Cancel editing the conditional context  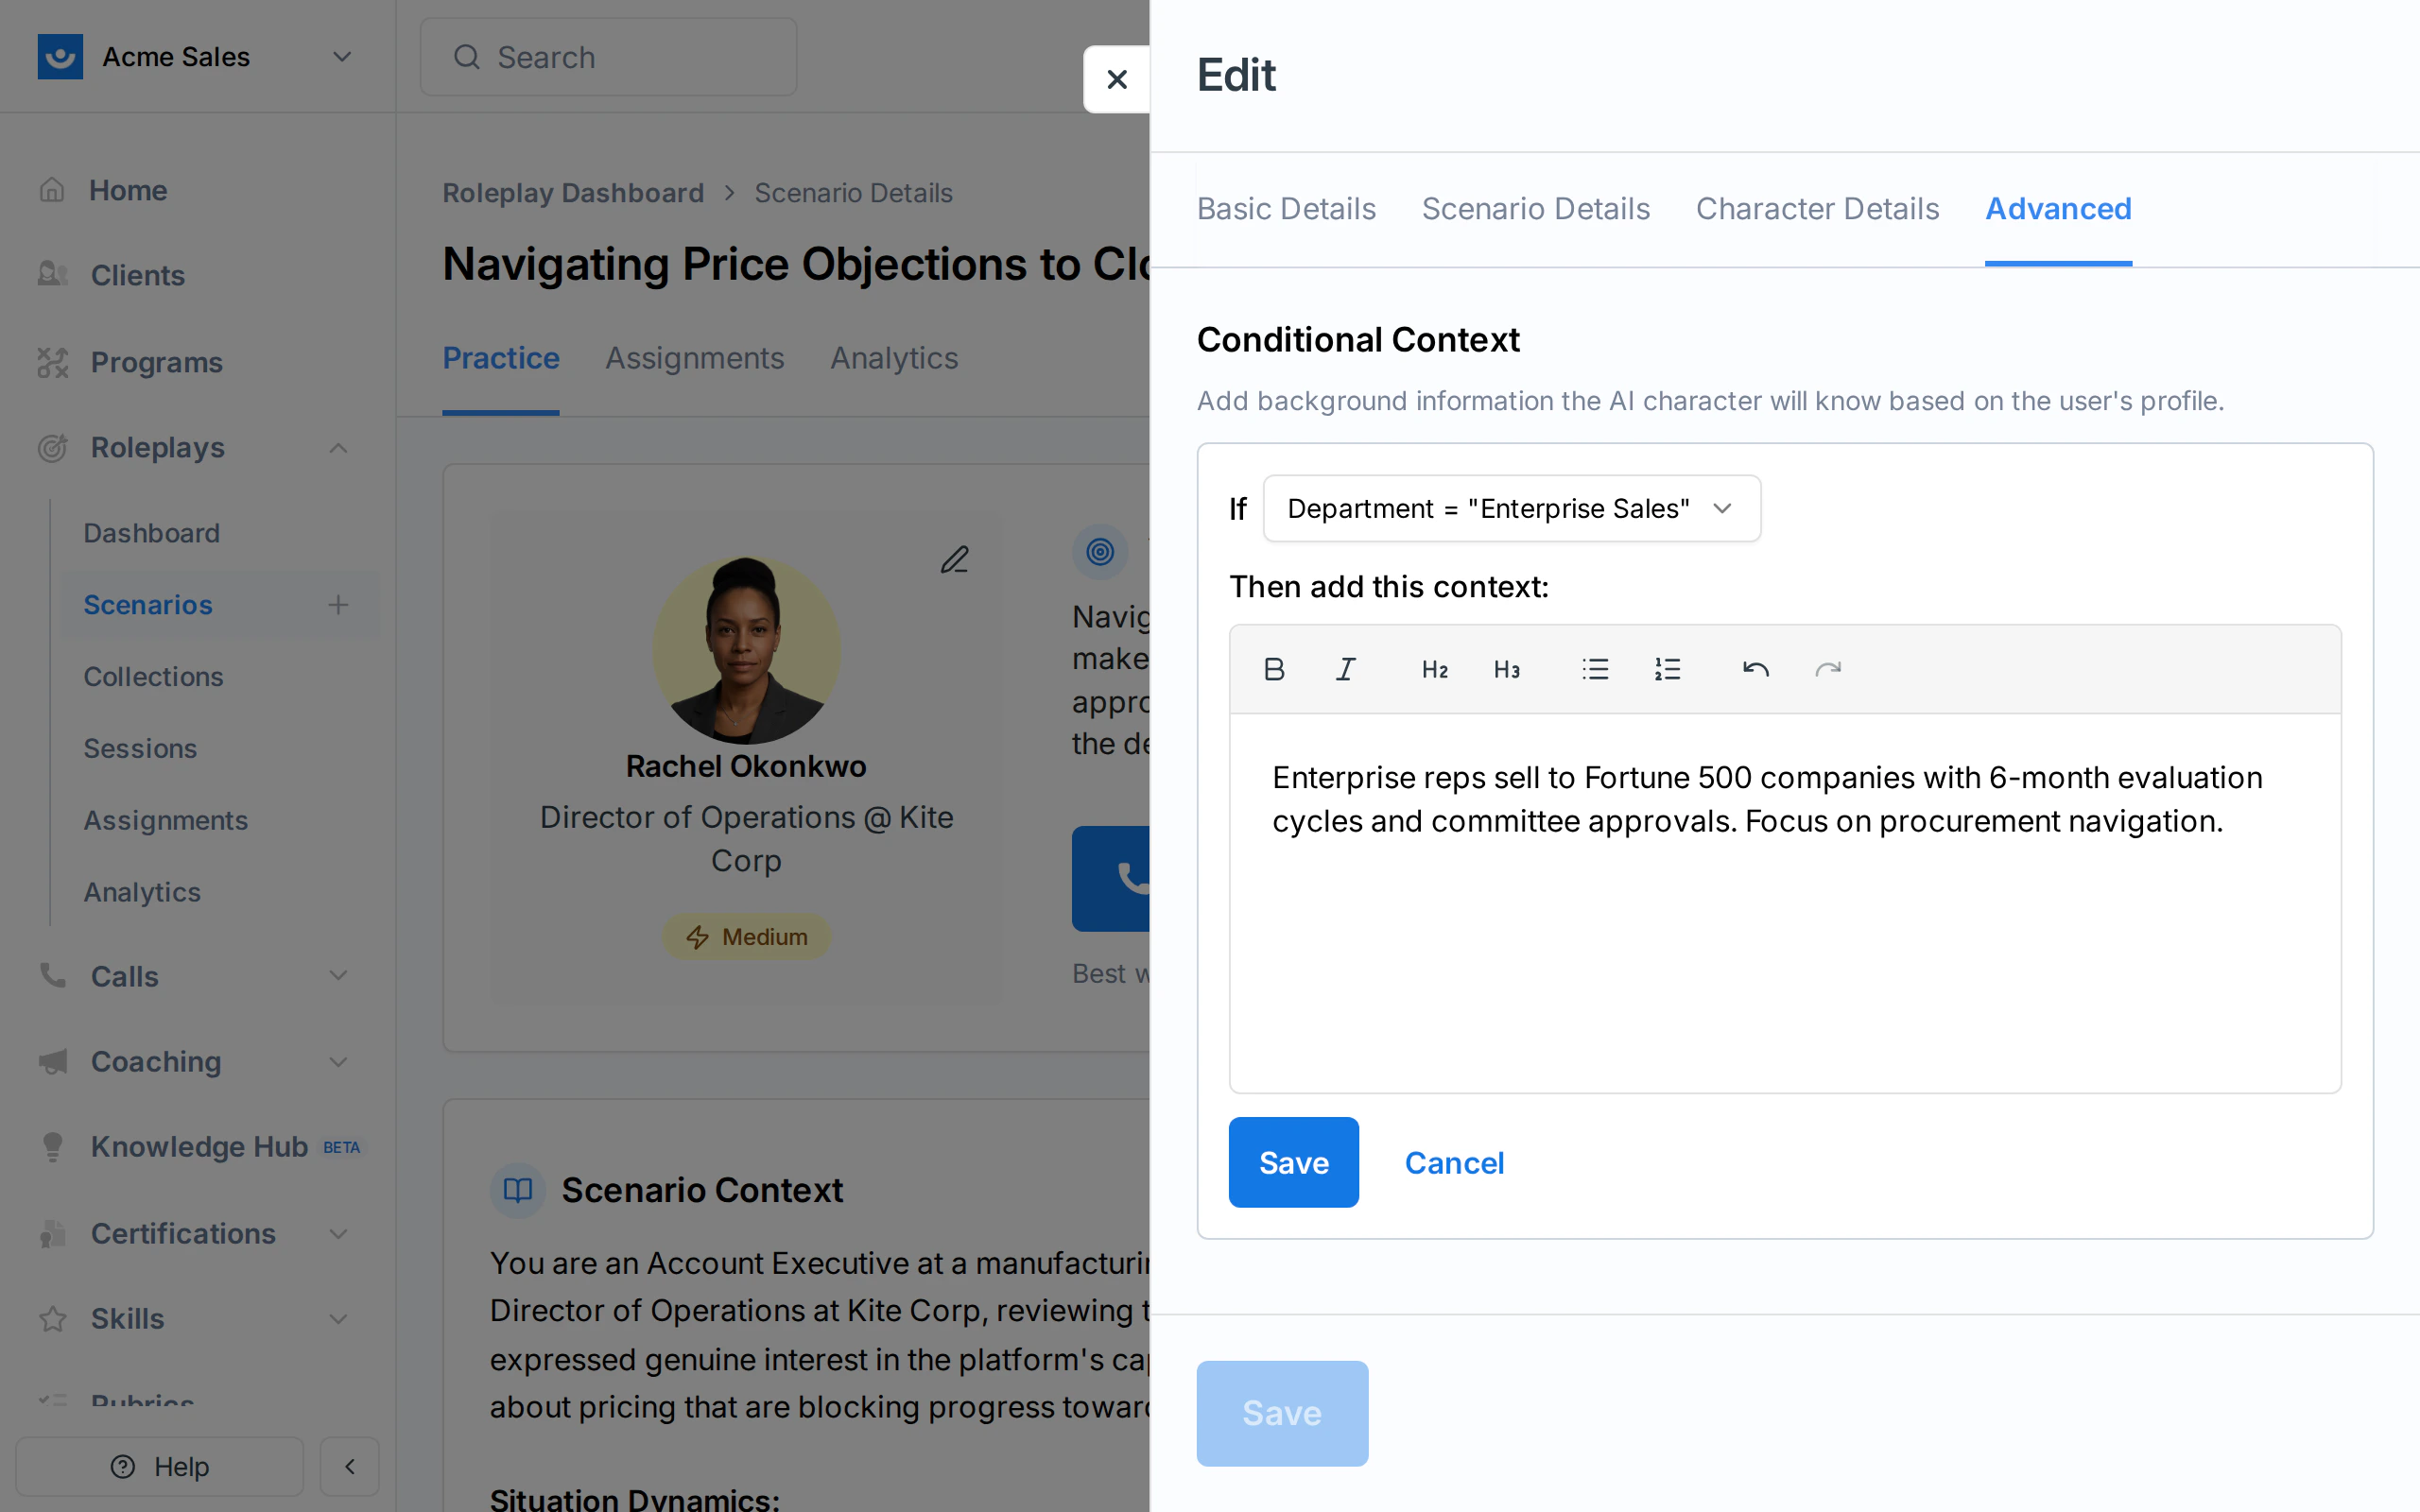click(1454, 1161)
